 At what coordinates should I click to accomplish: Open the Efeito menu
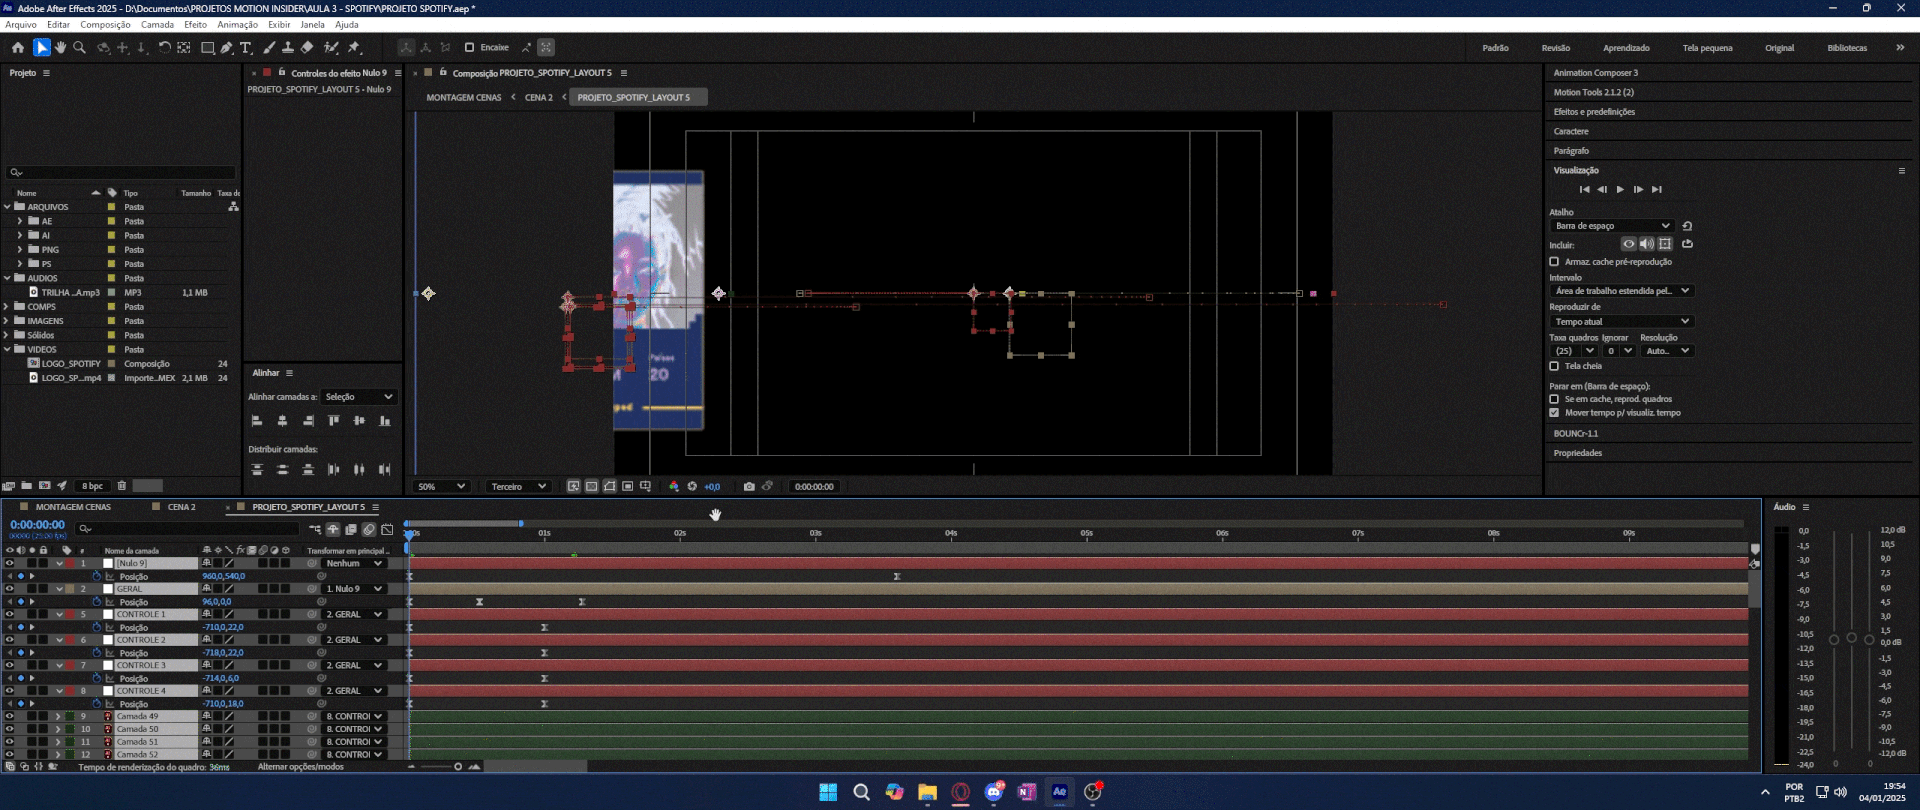[x=195, y=24]
